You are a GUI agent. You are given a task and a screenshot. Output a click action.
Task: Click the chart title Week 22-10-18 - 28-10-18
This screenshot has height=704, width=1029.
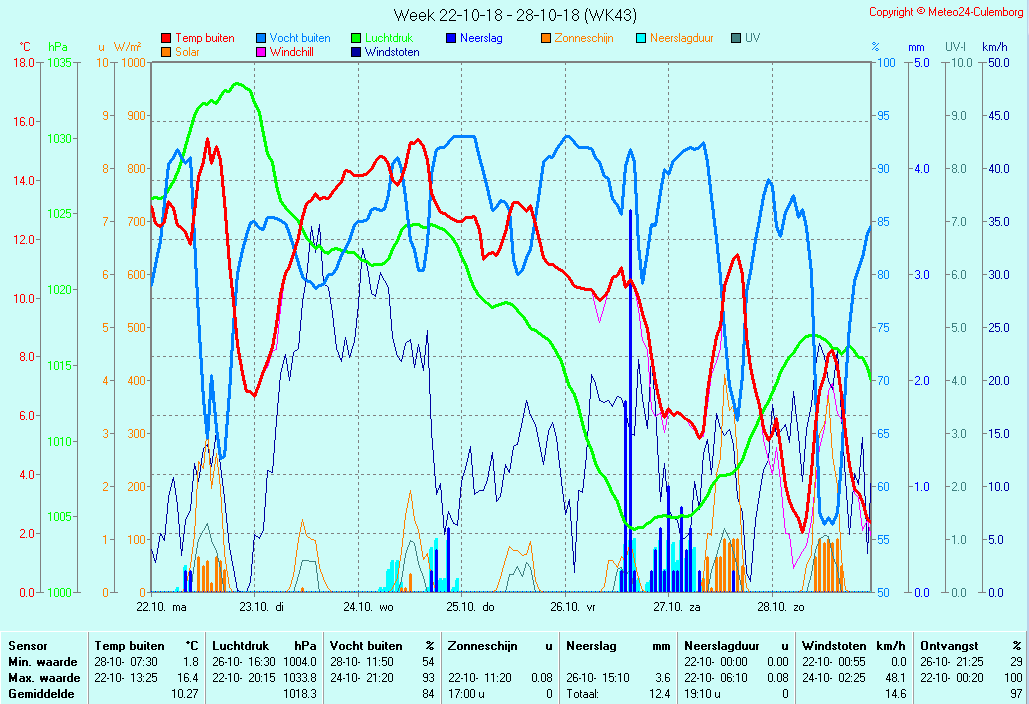(514, 15)
